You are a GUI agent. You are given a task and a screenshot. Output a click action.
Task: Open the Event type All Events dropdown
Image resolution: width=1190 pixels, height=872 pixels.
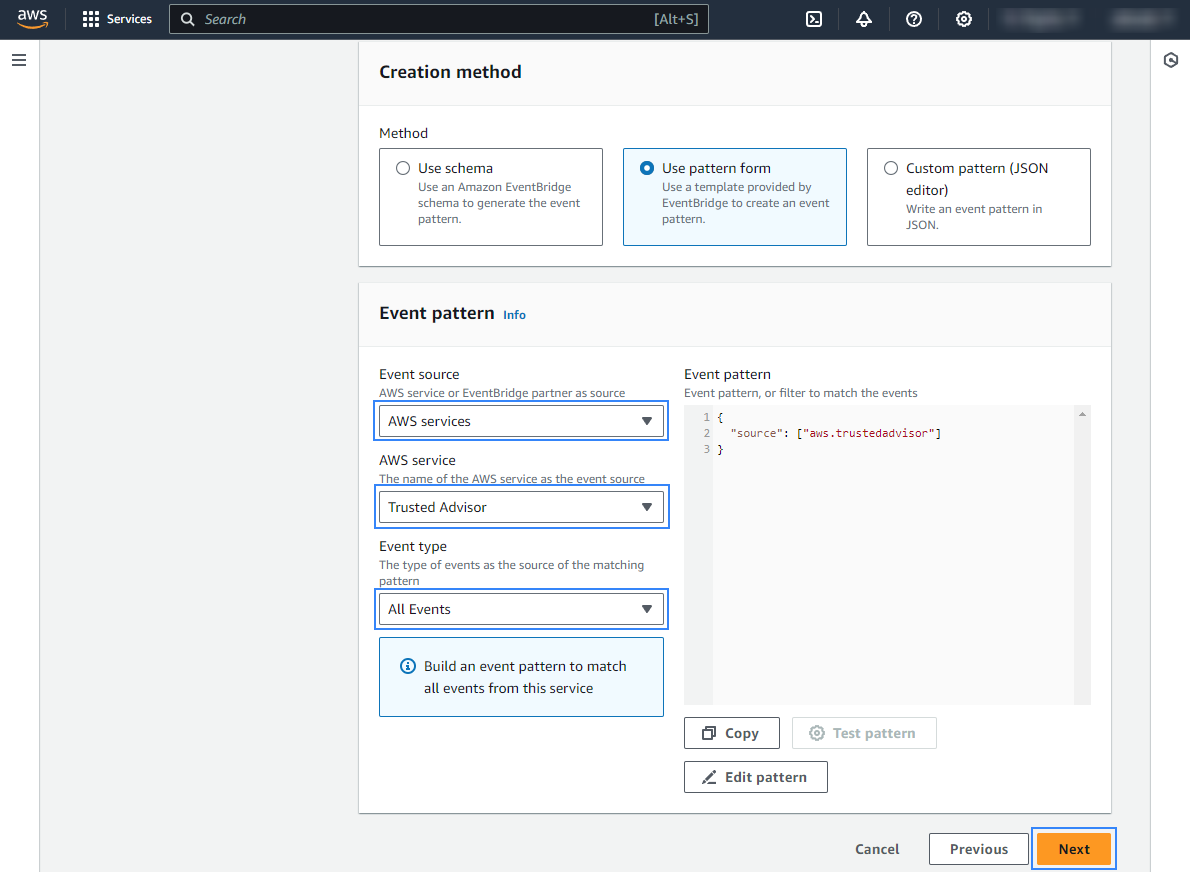(521, 609)
